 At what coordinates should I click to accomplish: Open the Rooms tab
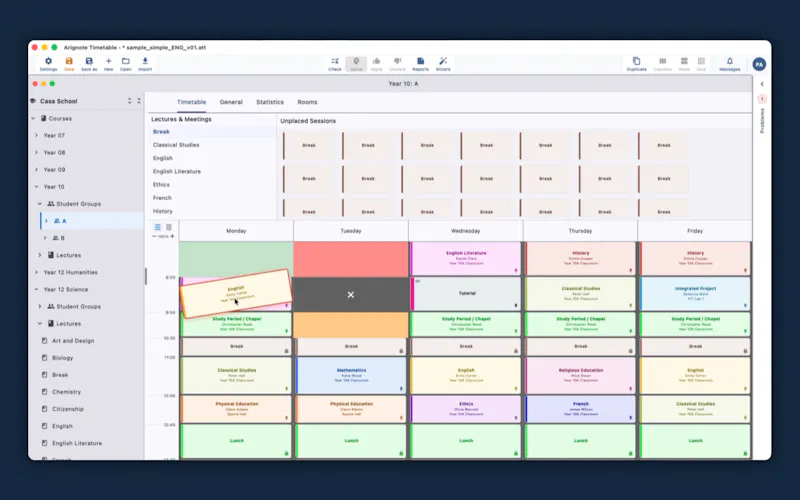[307, 102]
